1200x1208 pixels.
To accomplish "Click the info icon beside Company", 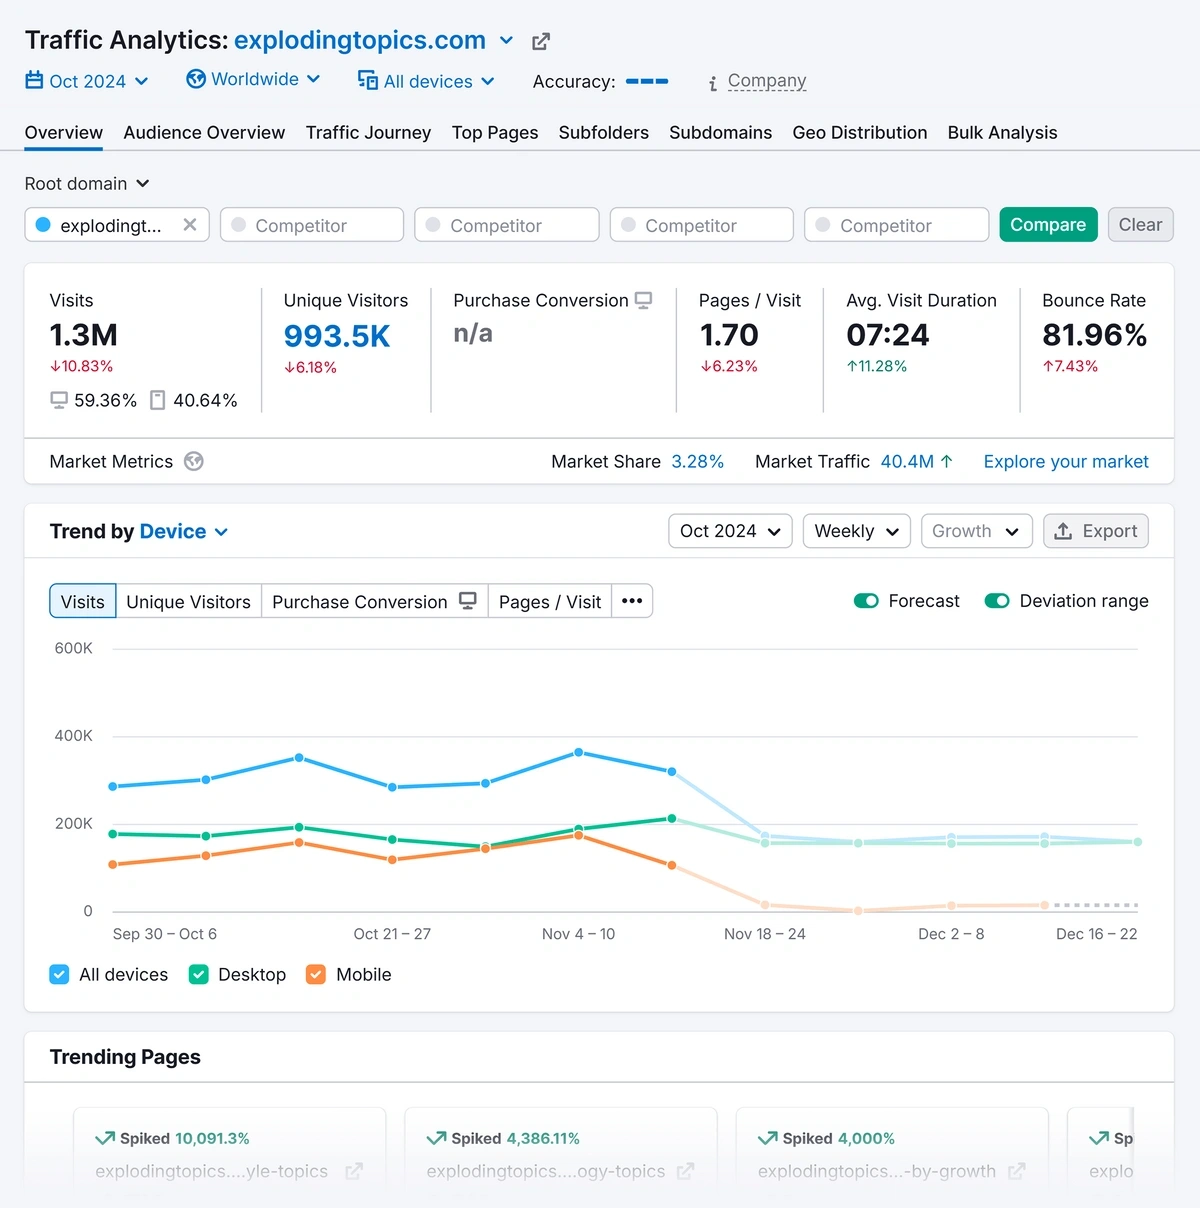I will [x=713, y=83].
